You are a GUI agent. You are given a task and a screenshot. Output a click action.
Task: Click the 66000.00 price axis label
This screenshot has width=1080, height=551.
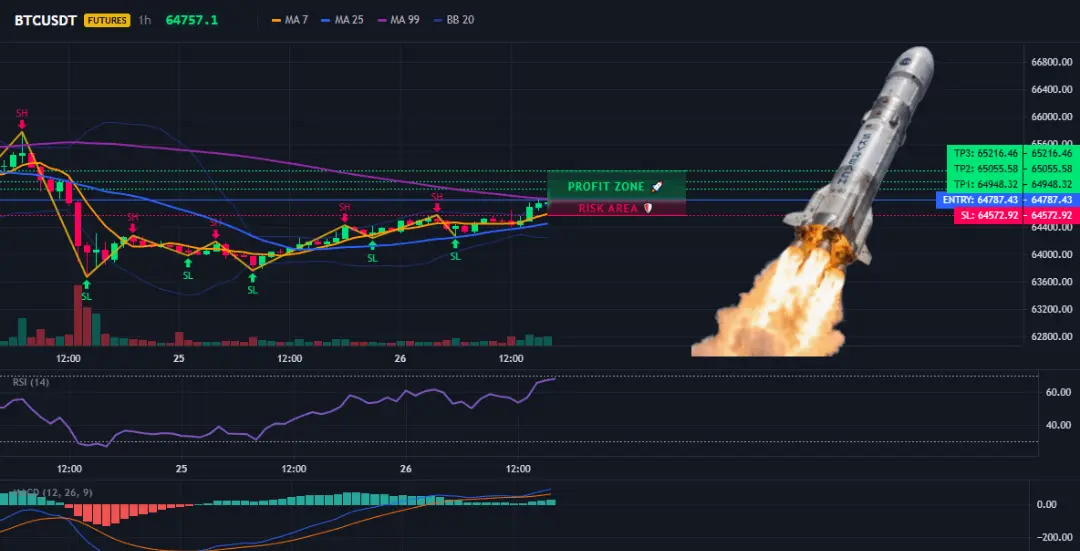tap(1052, 117)
